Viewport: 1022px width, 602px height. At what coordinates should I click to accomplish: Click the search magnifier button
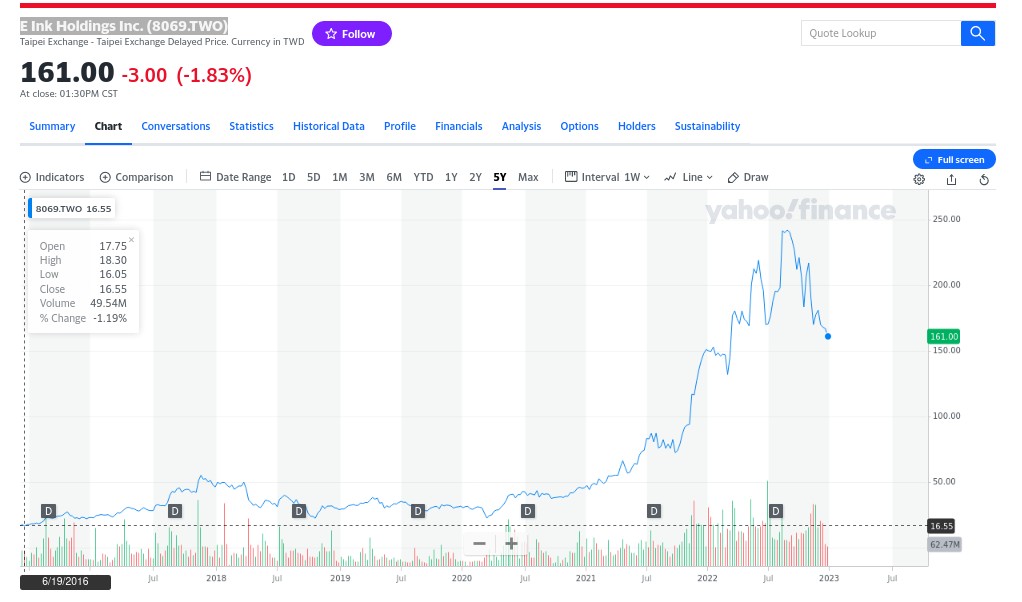coord(977,33)
